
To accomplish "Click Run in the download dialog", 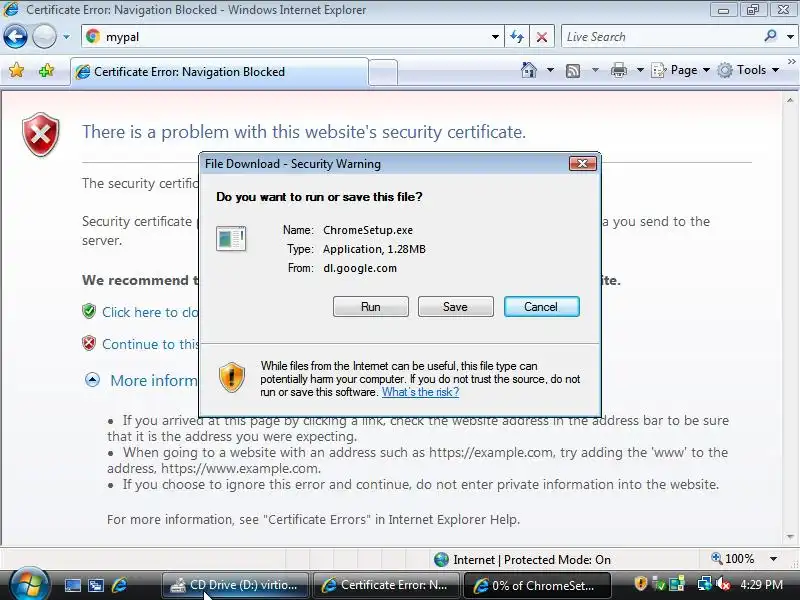I will [371, 307].
